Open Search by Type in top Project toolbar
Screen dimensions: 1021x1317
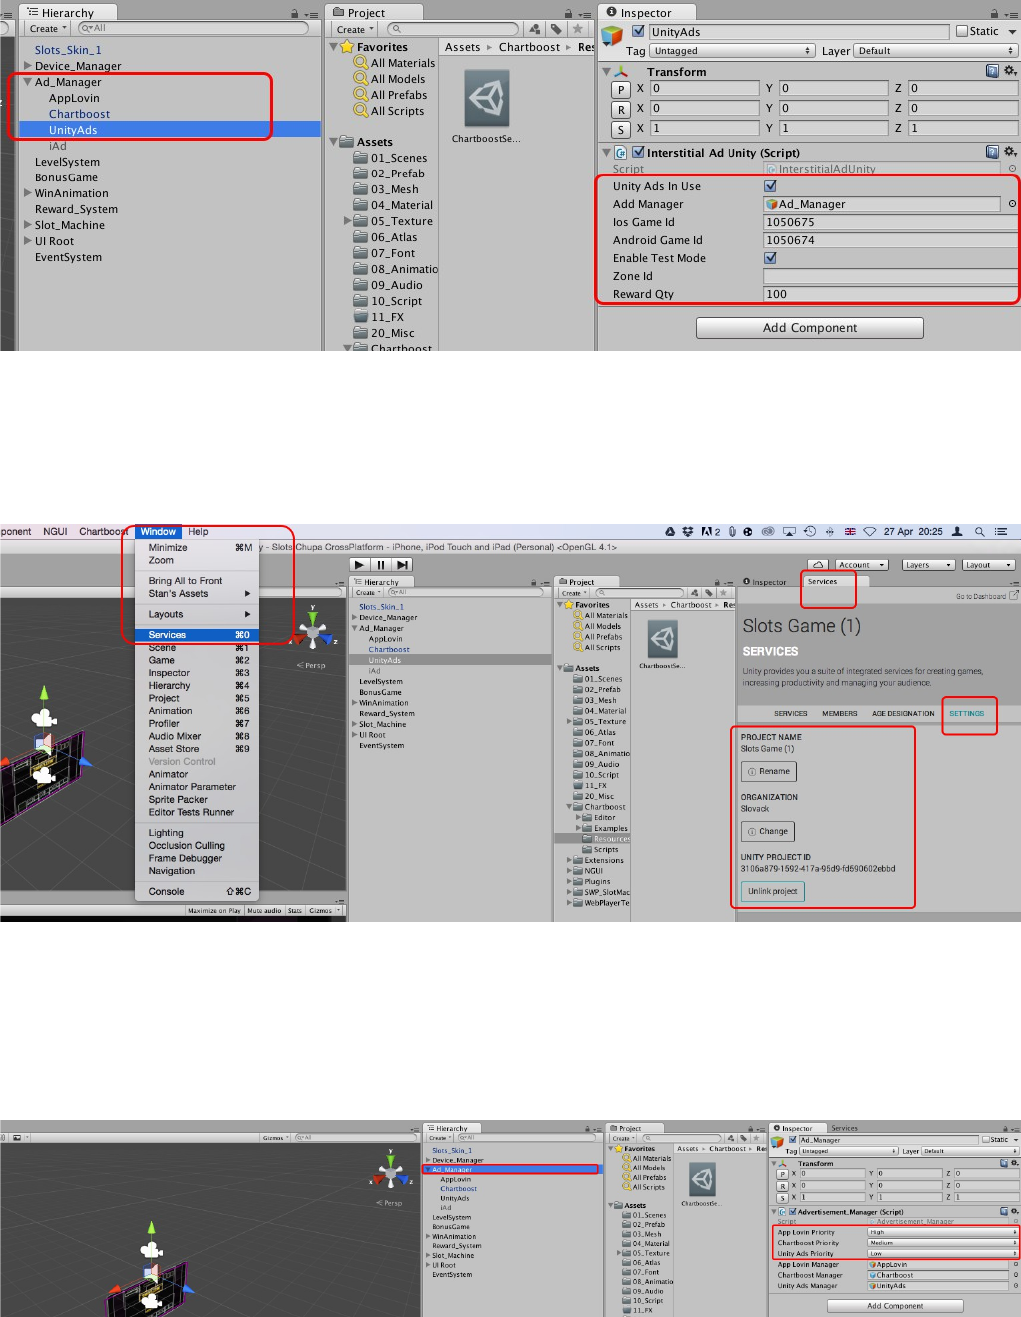pyautogui.click(x=535, y=29)
